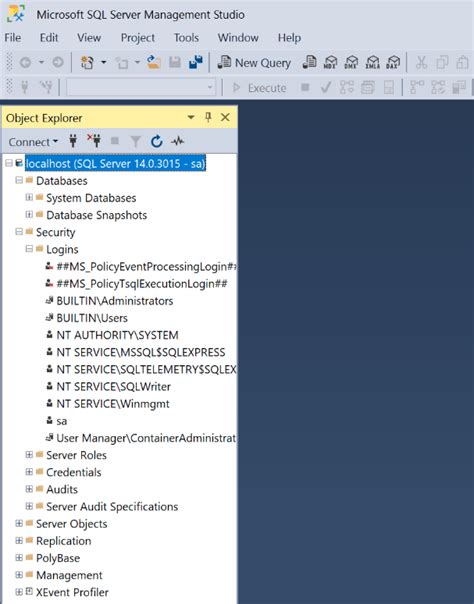Select the BUILTIN\Users login
This screenshot has height=604, width=474.
(92, 318)
